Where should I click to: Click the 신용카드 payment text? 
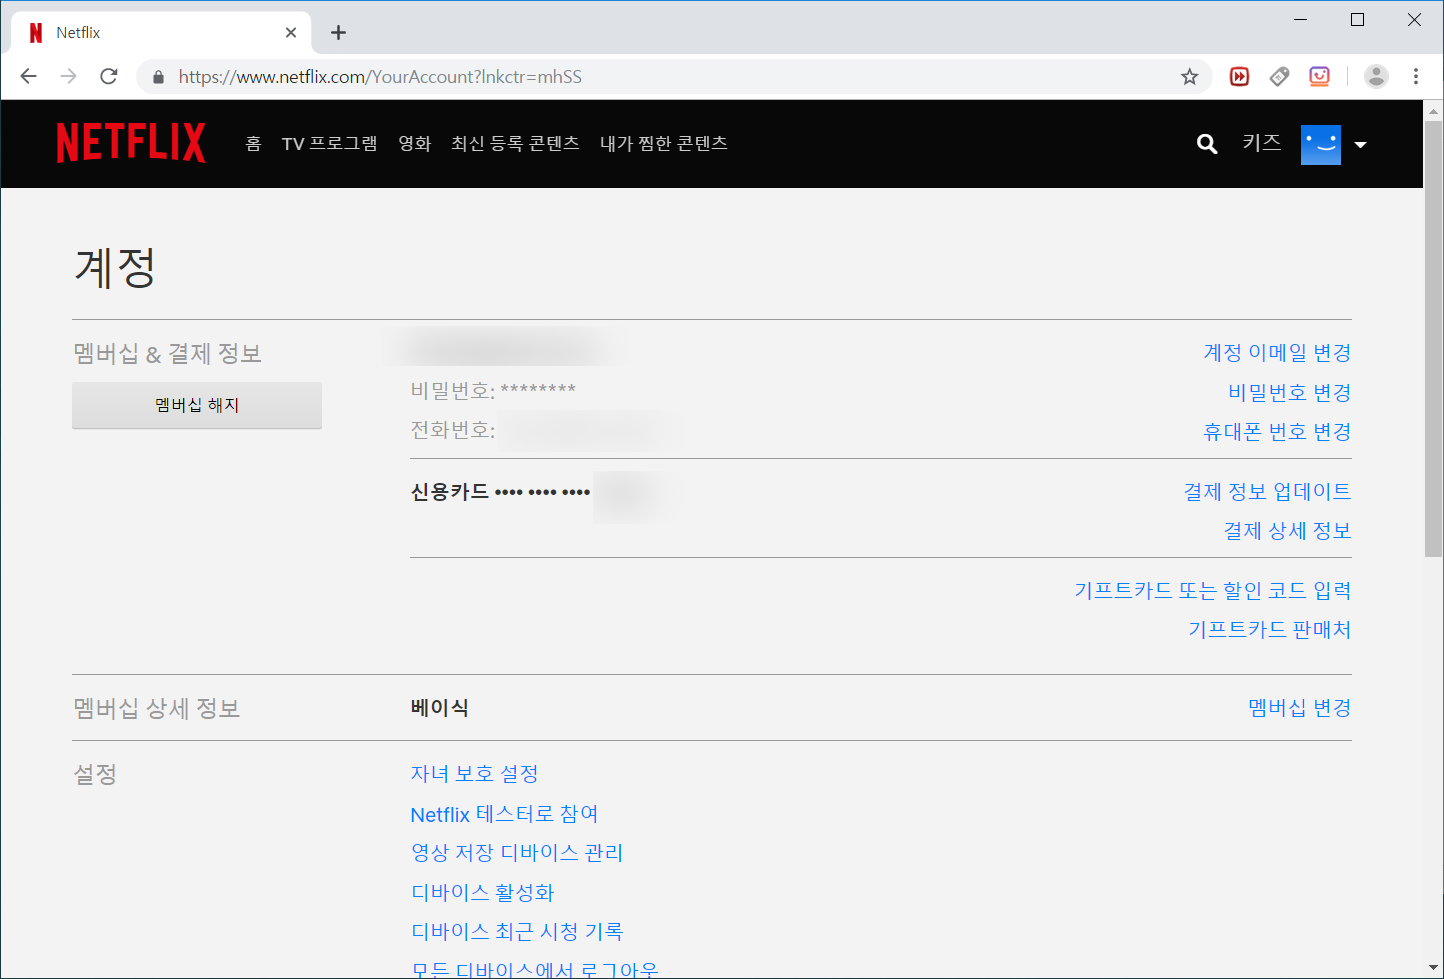coord(500,492)
